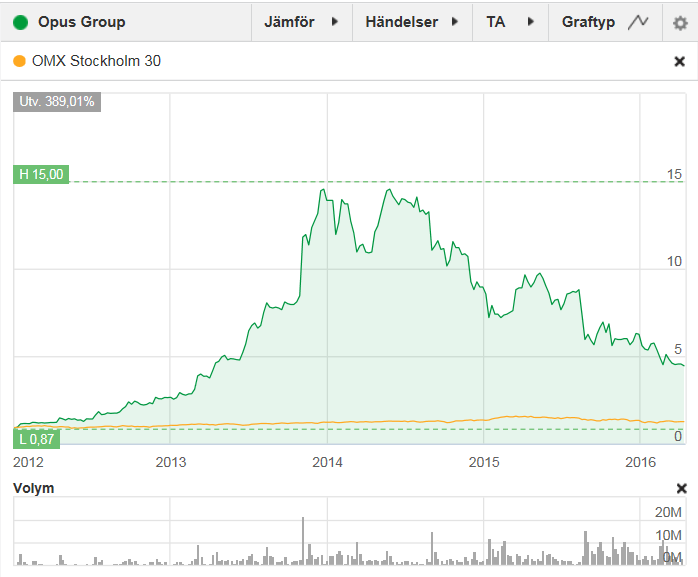This screenshot has width=698, height=577.
Task: Click the Graftyp line chart icon
Action: point(638,22)
